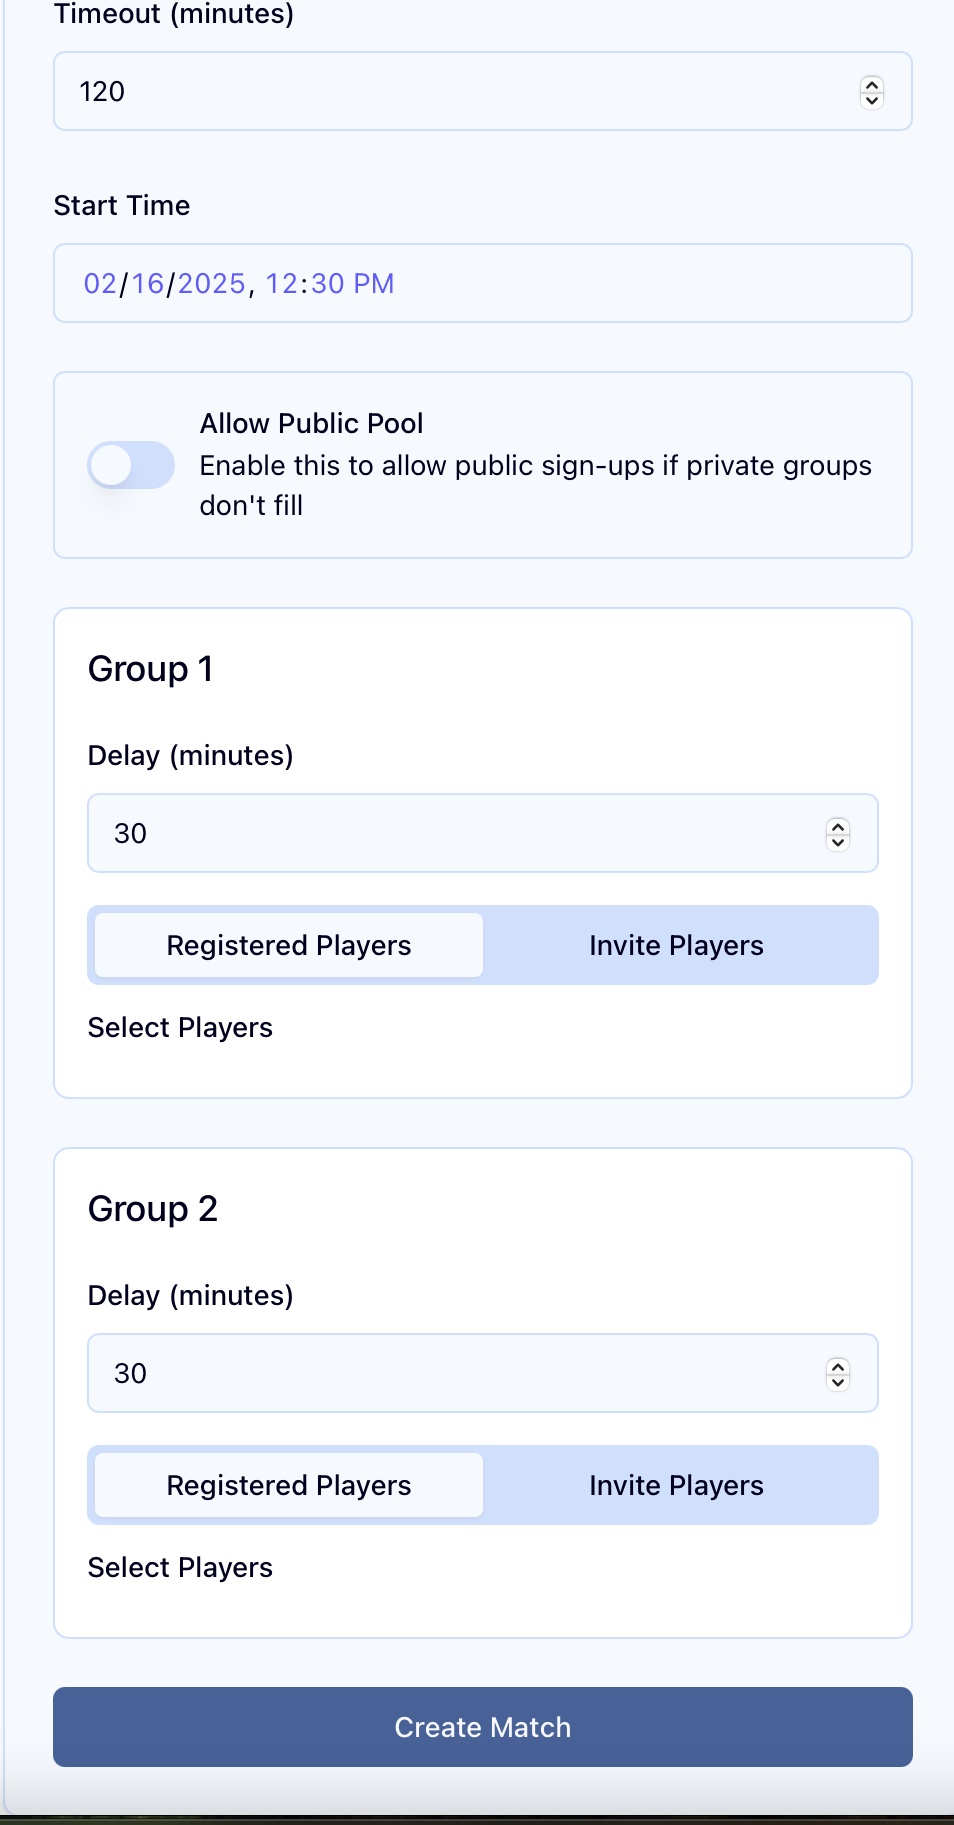Switch Group 2 to Invite Players

click(x=676, y=1485)
